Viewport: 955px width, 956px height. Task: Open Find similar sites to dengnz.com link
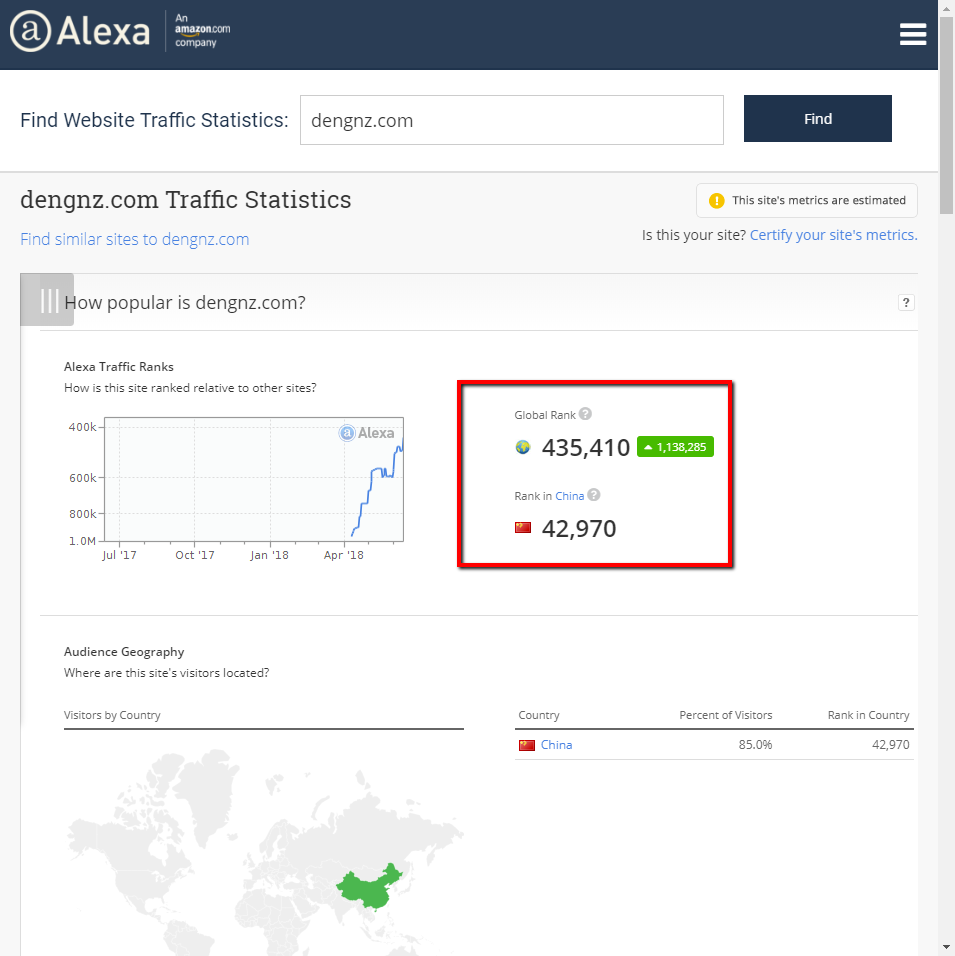135,239
